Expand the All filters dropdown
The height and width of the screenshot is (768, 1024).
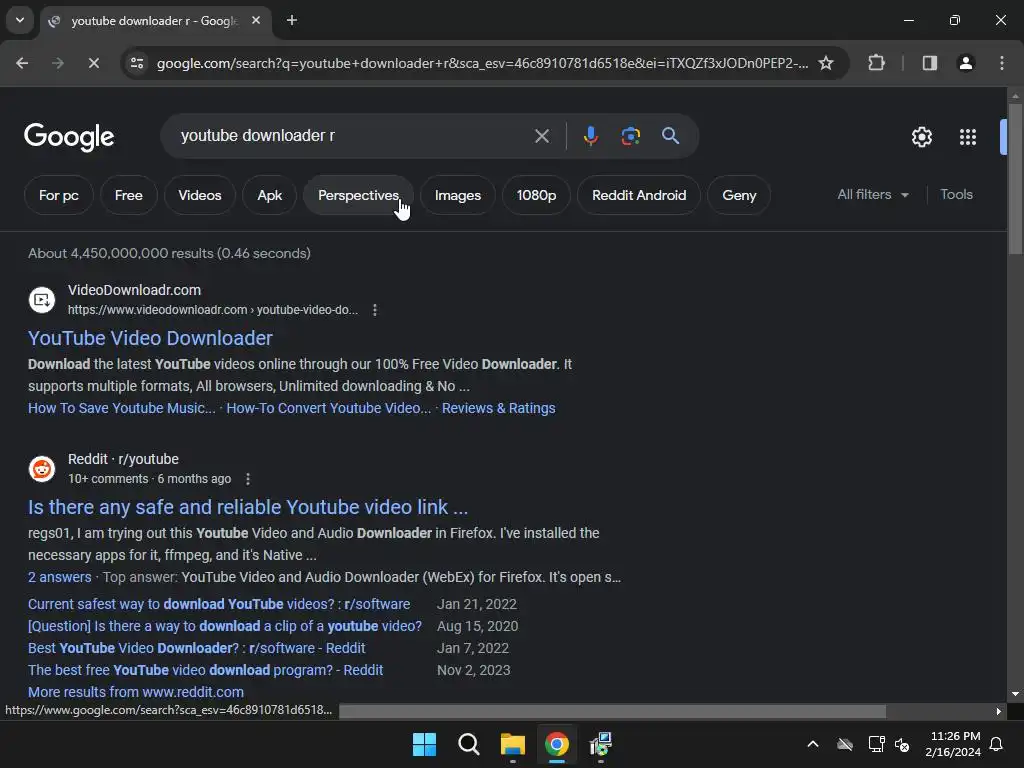click(x=873, y=195)
